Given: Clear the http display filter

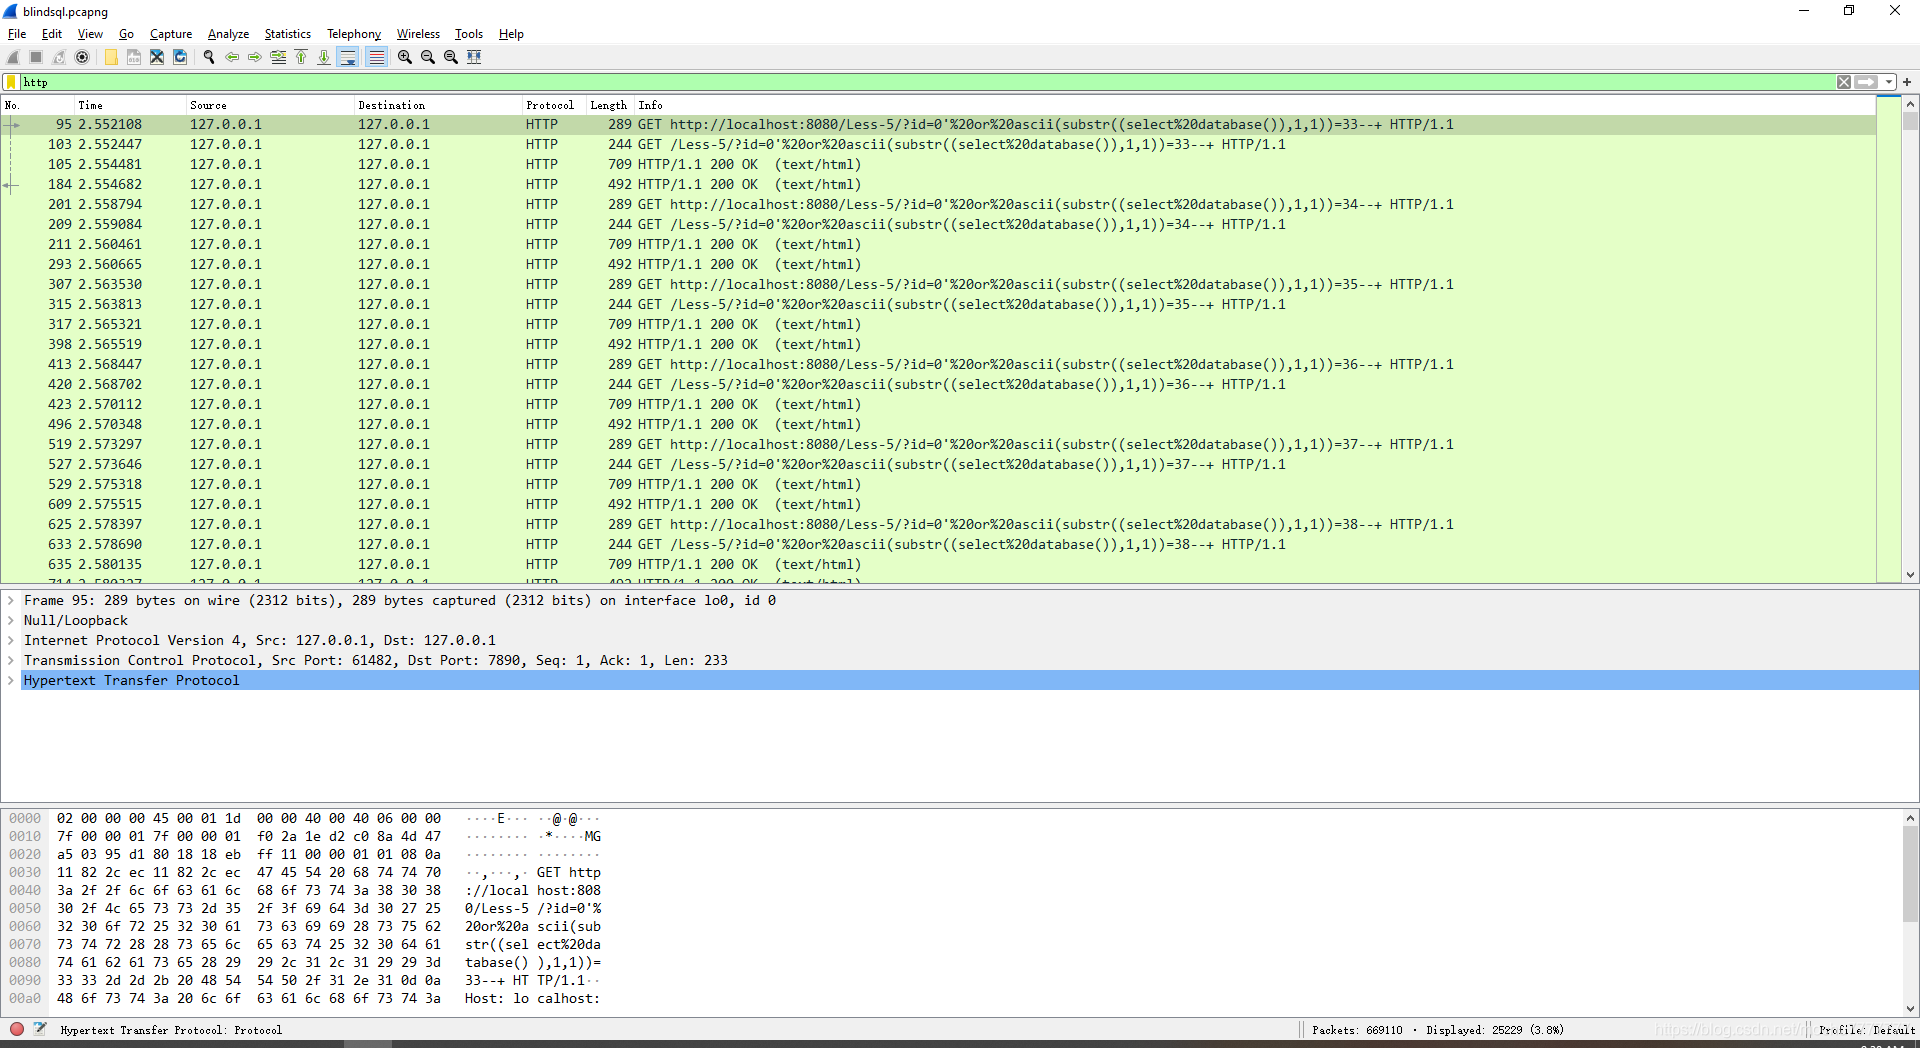Looking at the screenshot, I should 1843,82.
